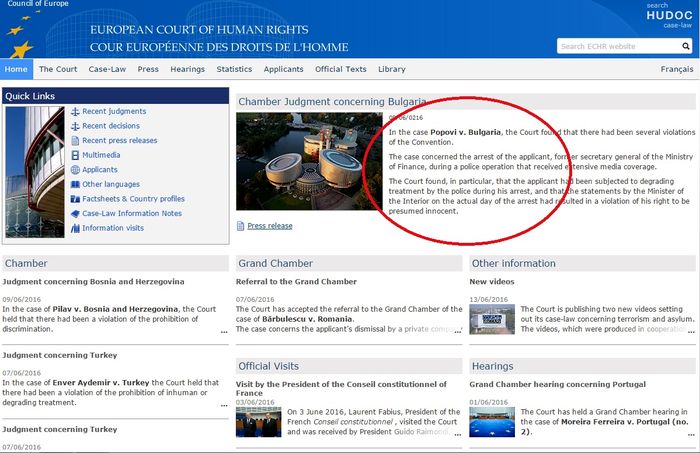Click the book icon beside Other languages
The height and width of the screenshot is (453, 700).
pos(75,184)
